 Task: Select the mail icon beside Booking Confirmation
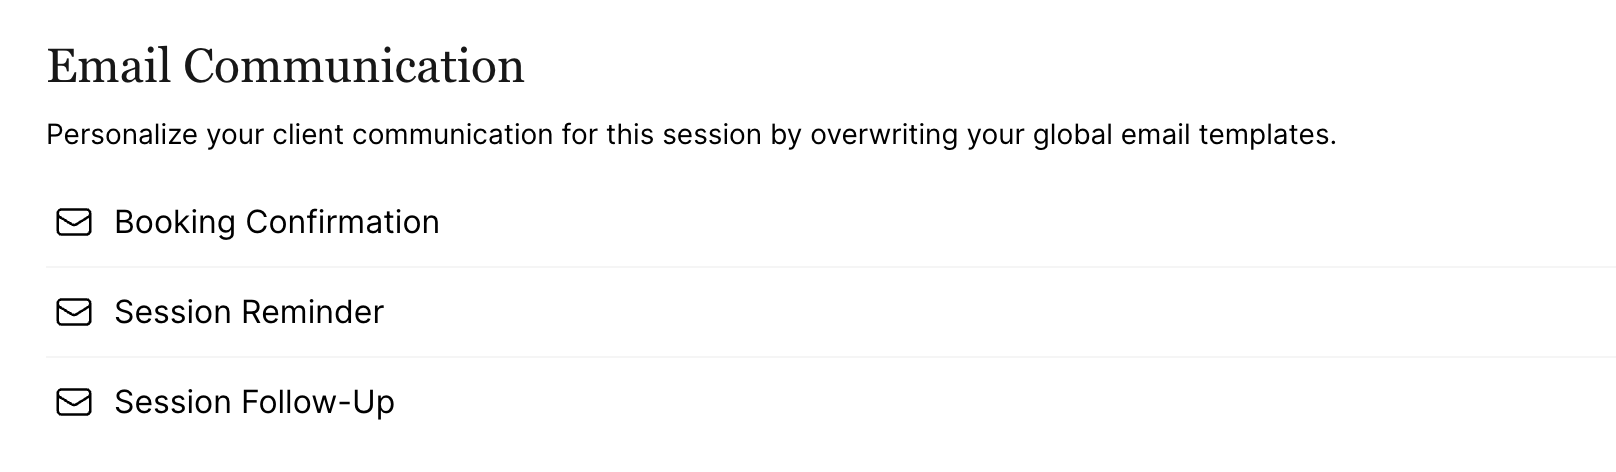(x=74, y=222)
